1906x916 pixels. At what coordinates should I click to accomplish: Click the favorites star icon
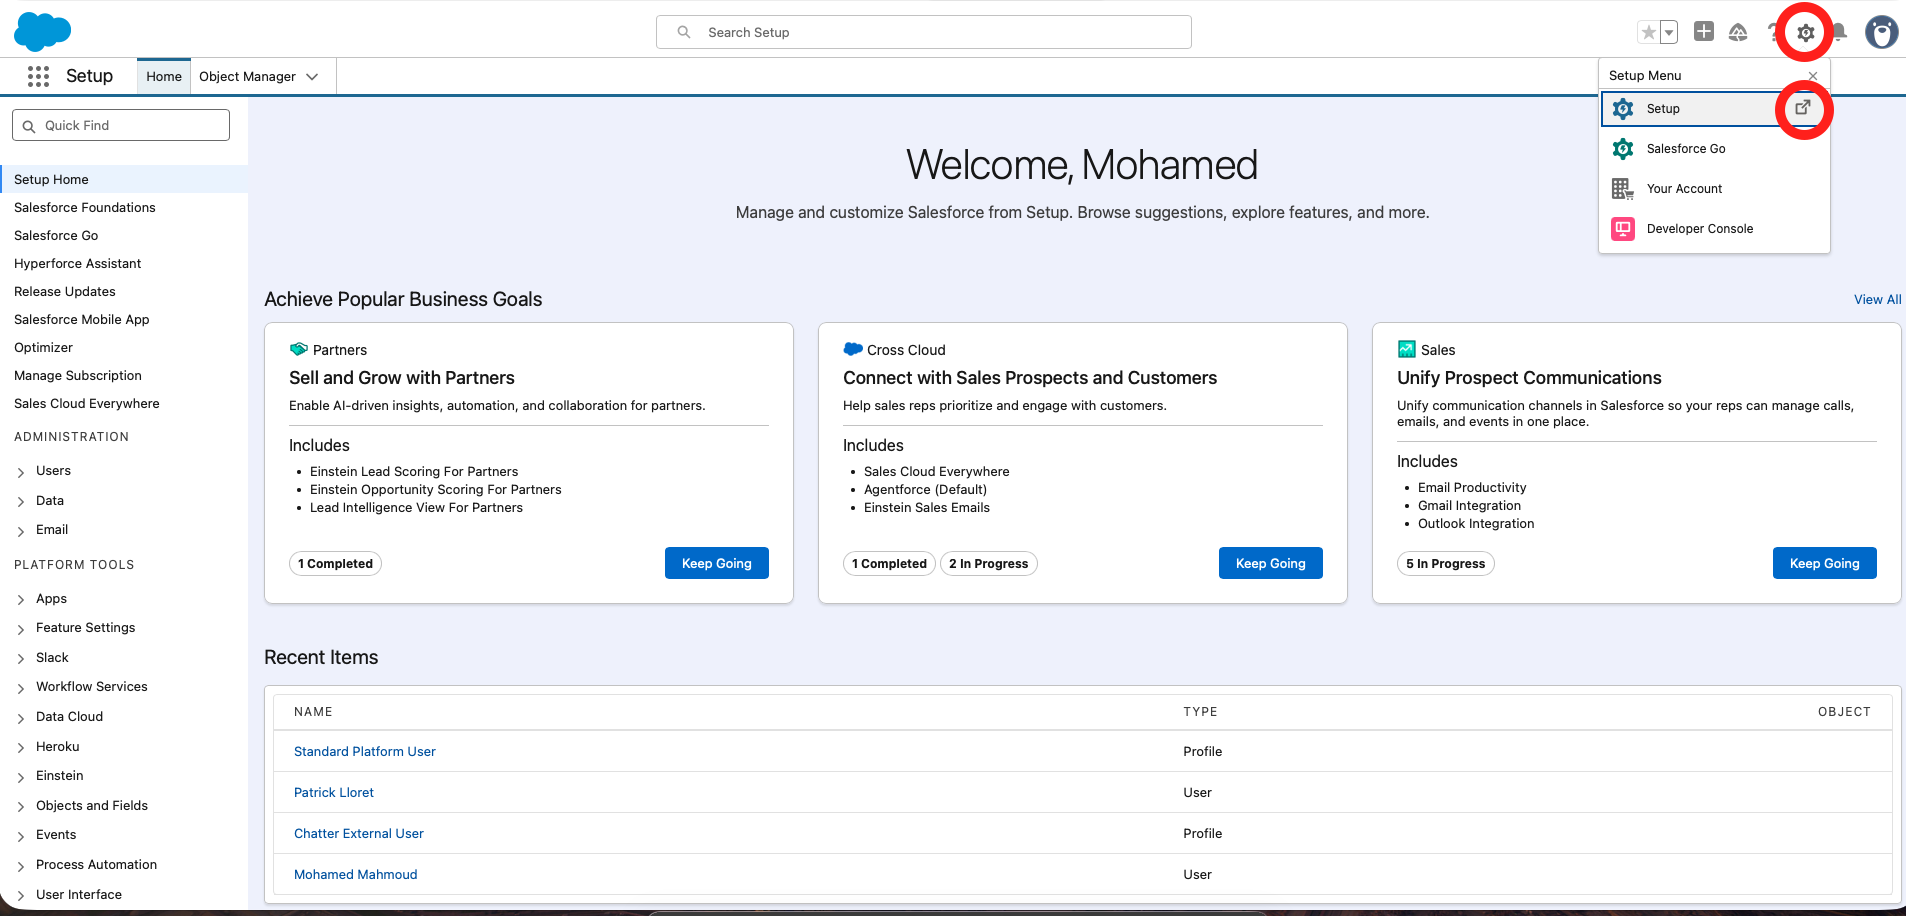[x=1648, y=33]
